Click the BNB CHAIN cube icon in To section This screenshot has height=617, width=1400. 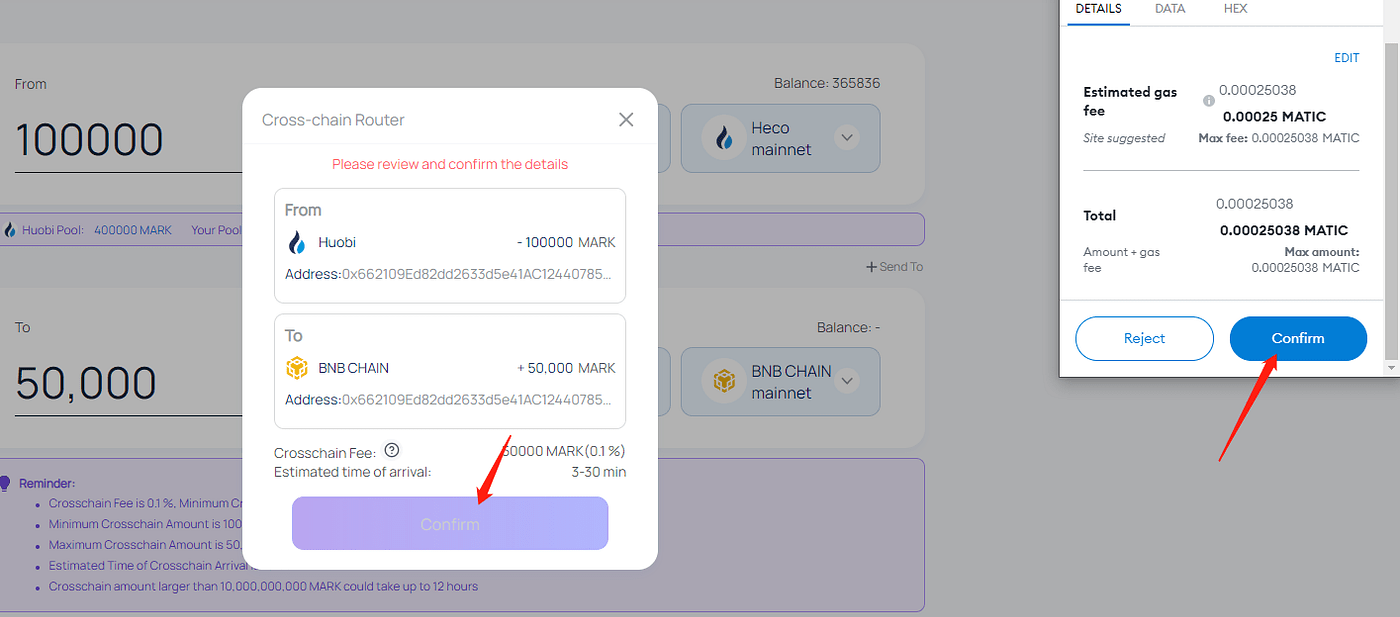click(x=296, y=367)
